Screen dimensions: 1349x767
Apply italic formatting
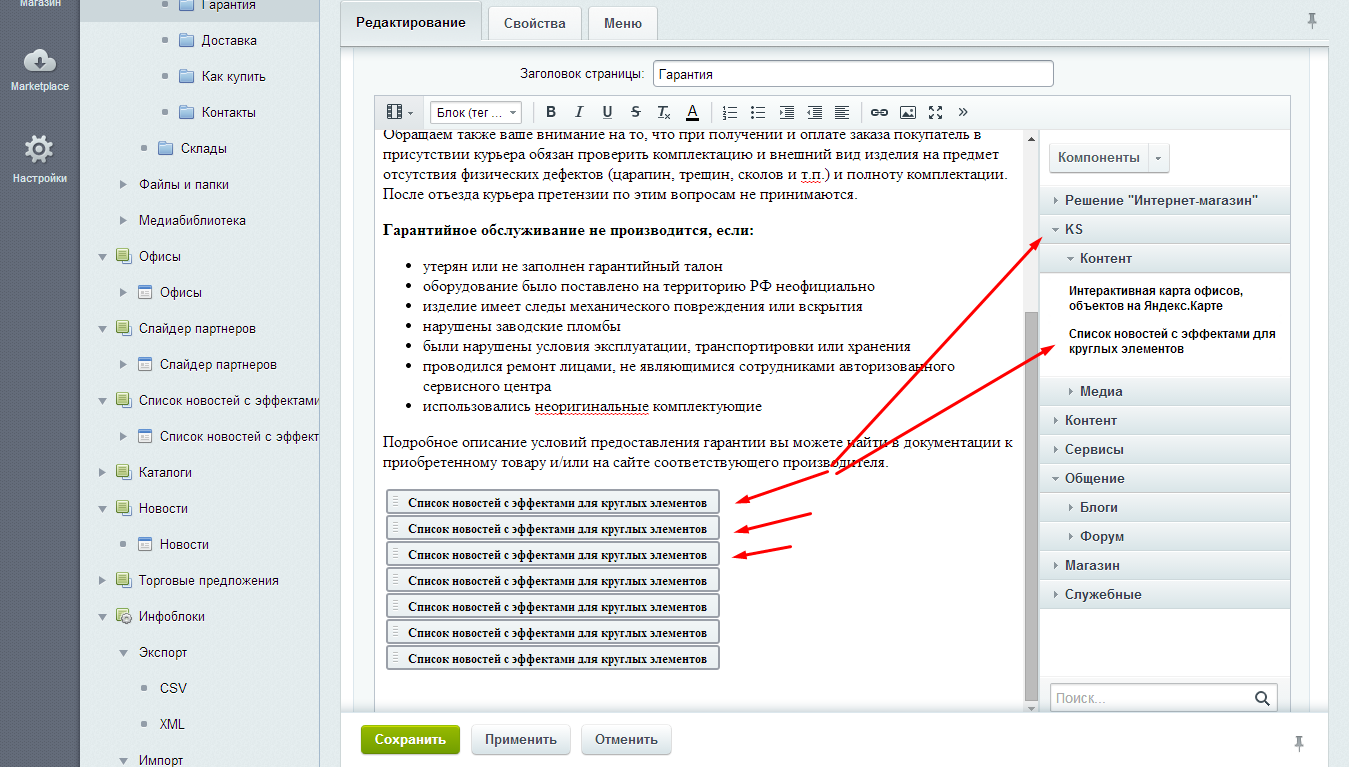point(578,112)
